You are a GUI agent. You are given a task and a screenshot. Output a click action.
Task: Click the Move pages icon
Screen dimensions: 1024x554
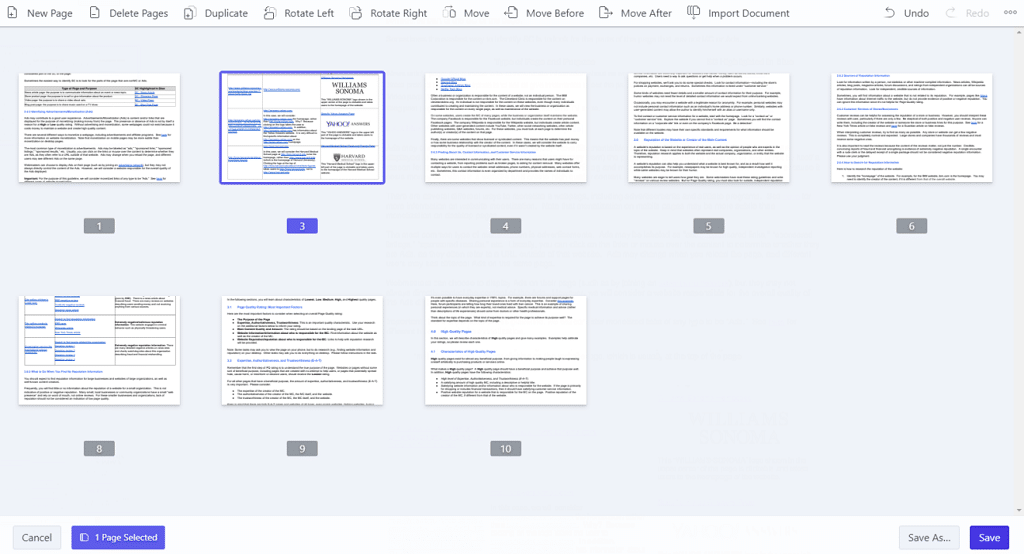click(450, 12)
